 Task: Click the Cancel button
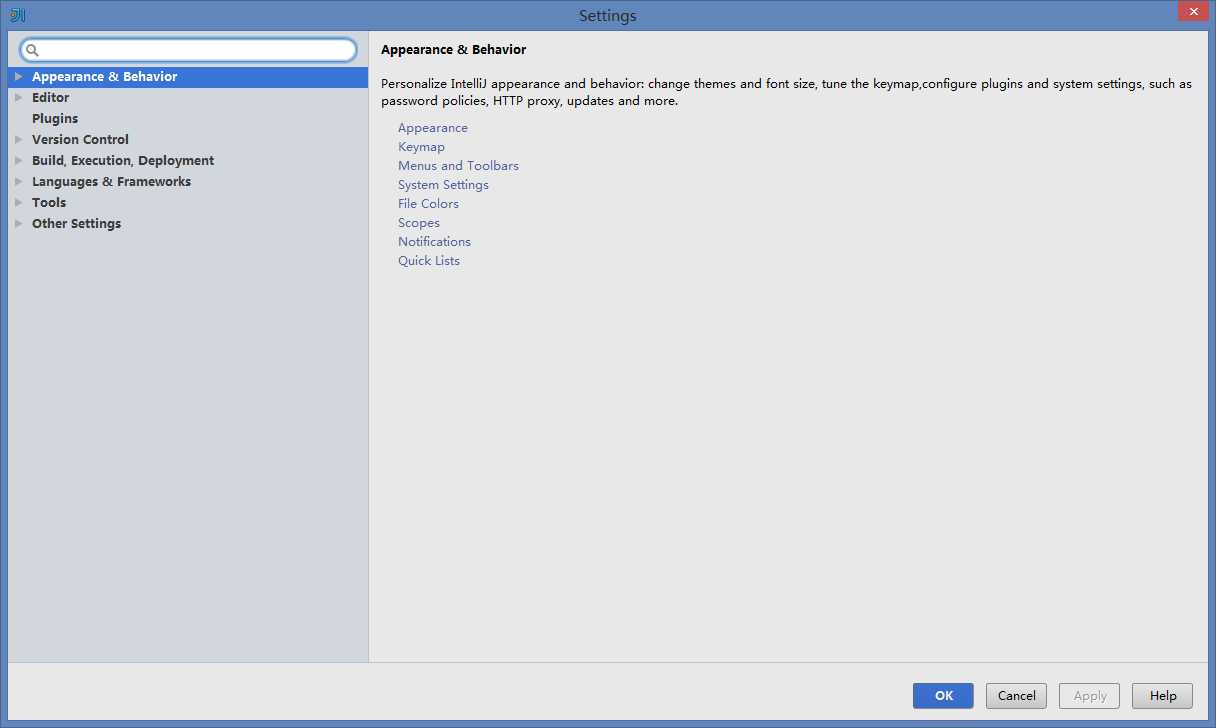pyautogui.click(x=1016, y=696)
